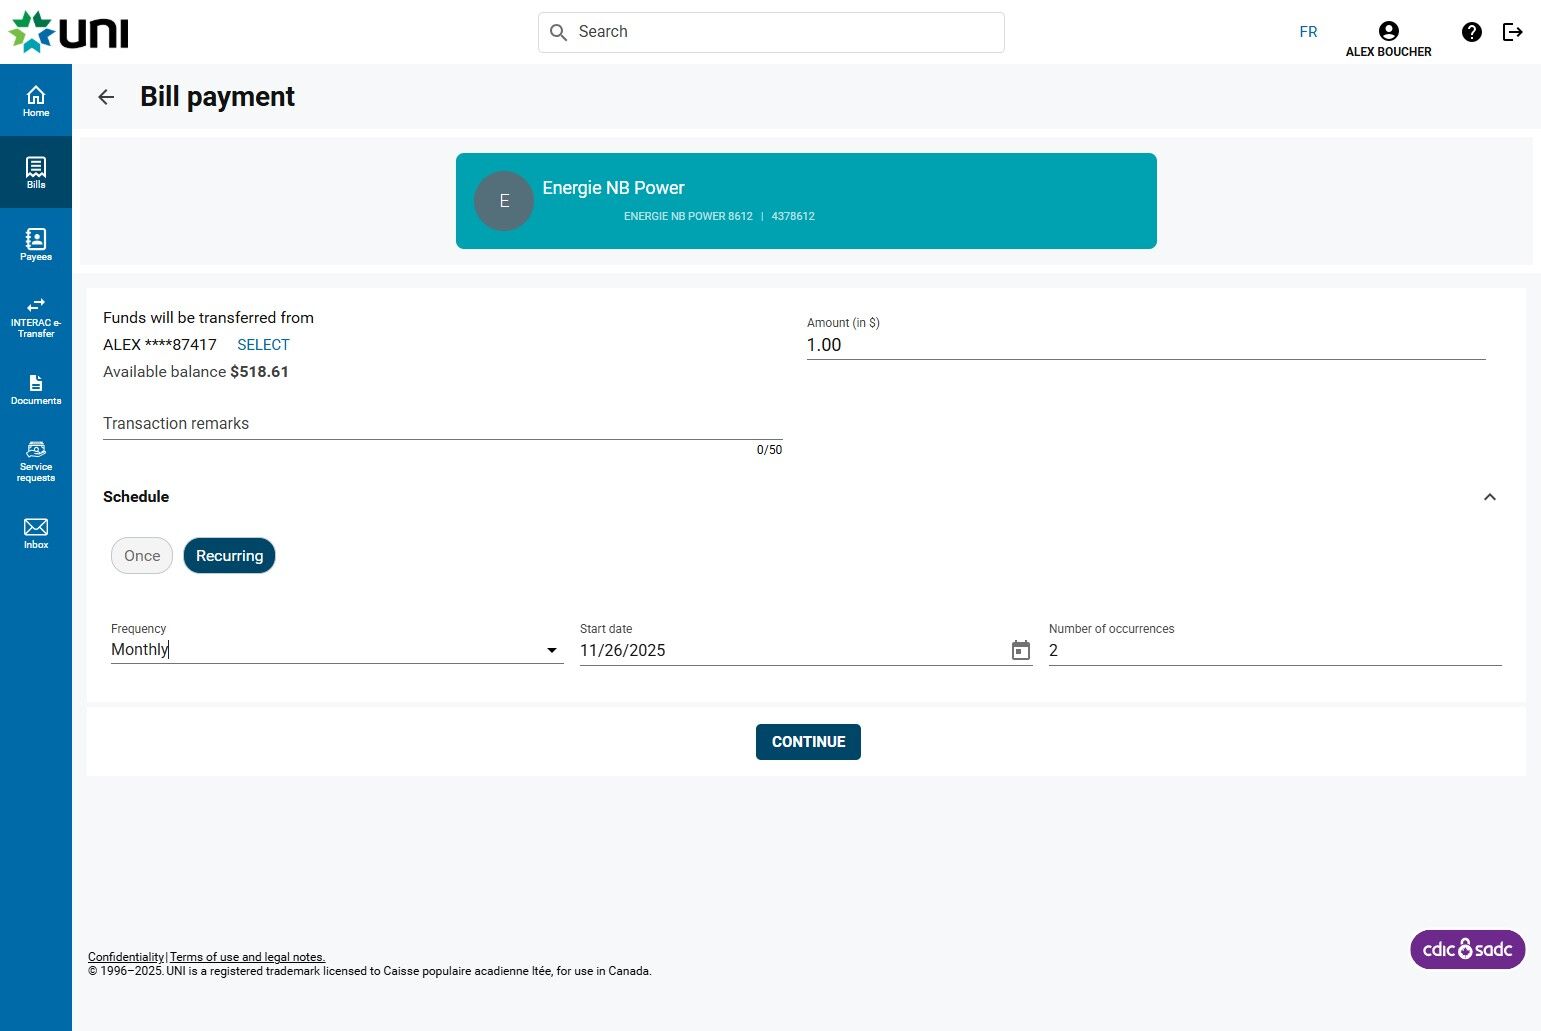Click the UNI logo
Viewport: 1541px width, 1031px height.
69,32
